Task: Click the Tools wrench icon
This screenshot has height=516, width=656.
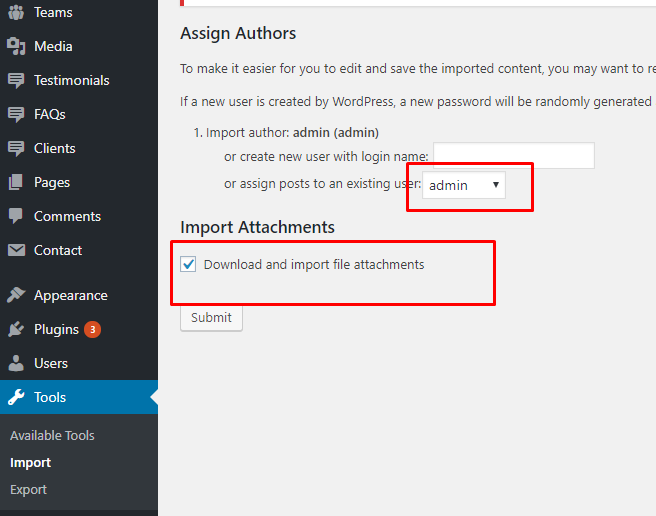Action: [16, 397]
